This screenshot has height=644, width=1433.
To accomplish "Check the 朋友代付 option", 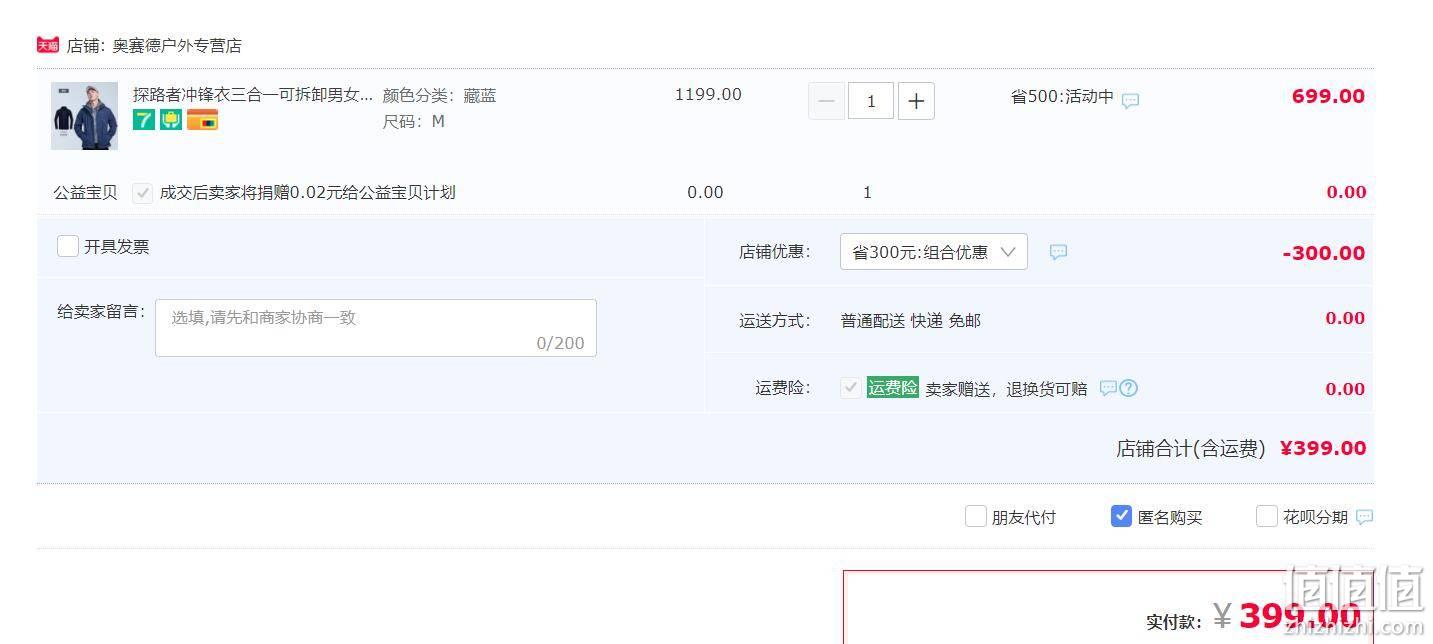I will 976,516.
